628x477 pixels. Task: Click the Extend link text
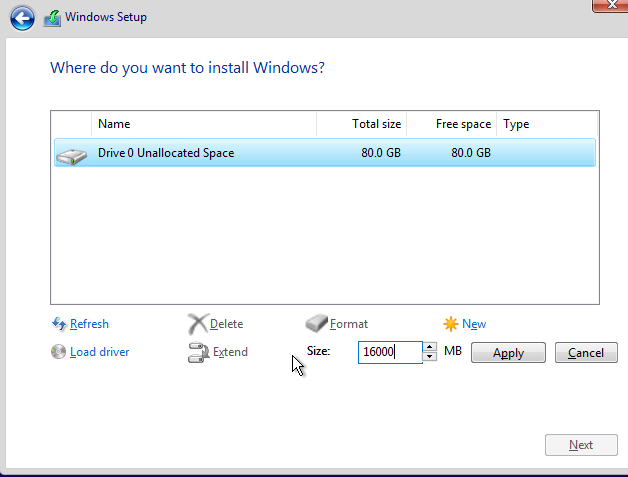coord(230,352)
